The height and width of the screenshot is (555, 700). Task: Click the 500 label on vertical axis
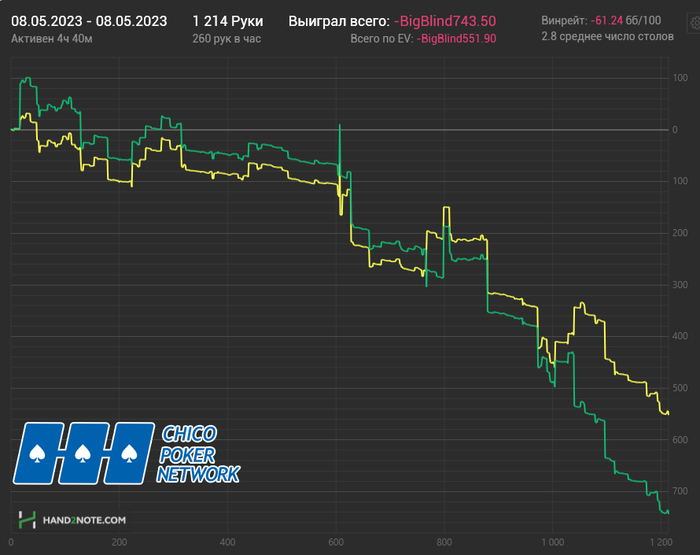(x=680, y=388)
